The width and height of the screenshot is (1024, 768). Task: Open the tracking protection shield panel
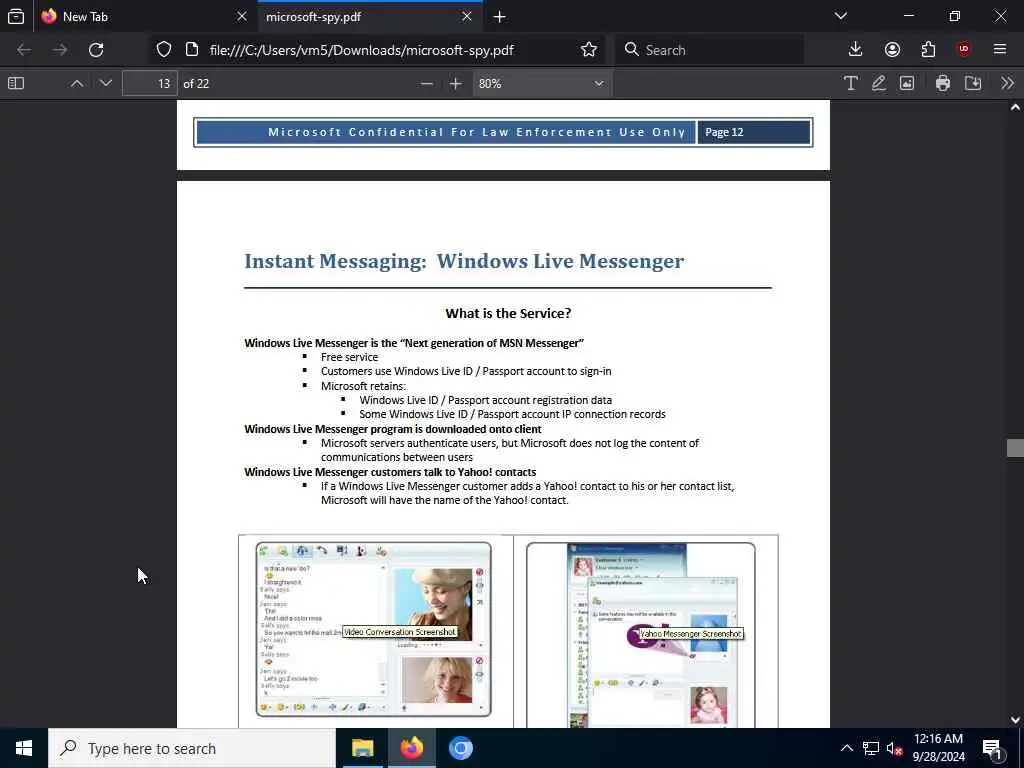pyautogui.click(x=164, y=50)
